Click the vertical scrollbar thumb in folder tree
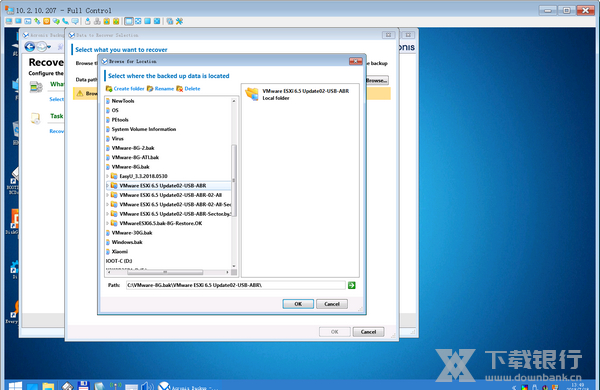600x390 pixels. (234, 180)
